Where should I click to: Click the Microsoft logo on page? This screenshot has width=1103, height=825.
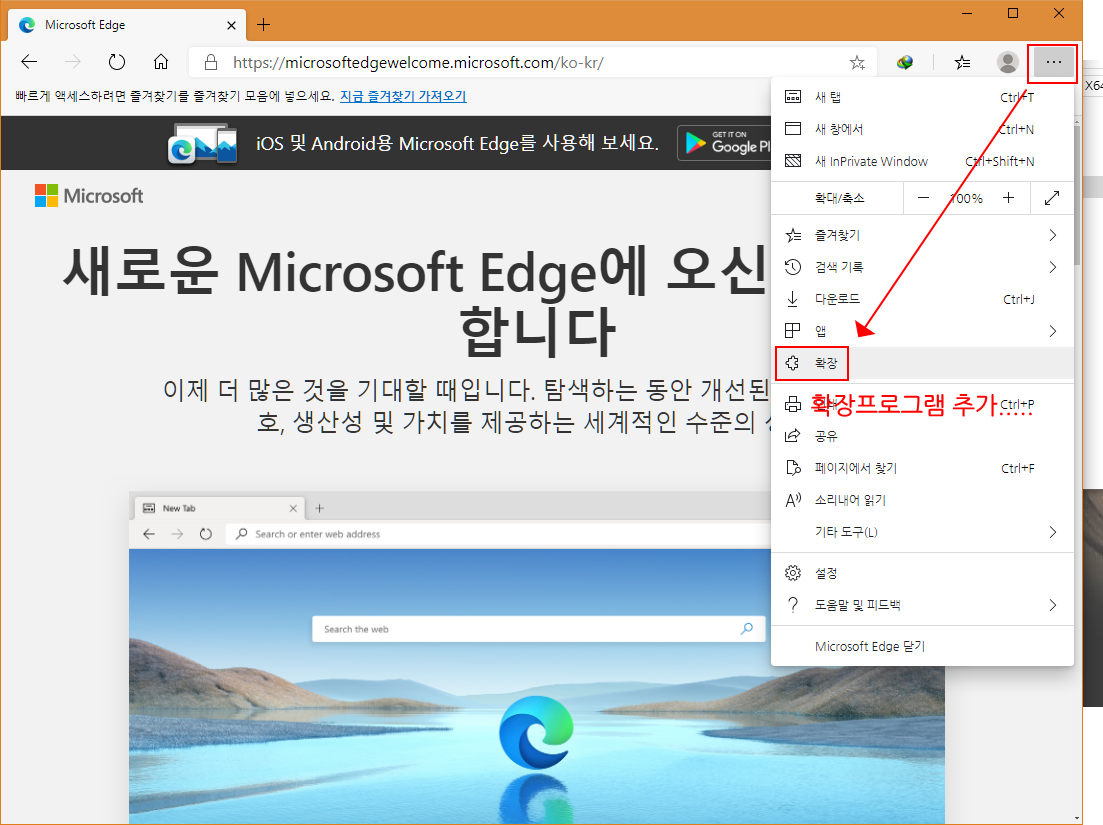(x=89, y=196)
